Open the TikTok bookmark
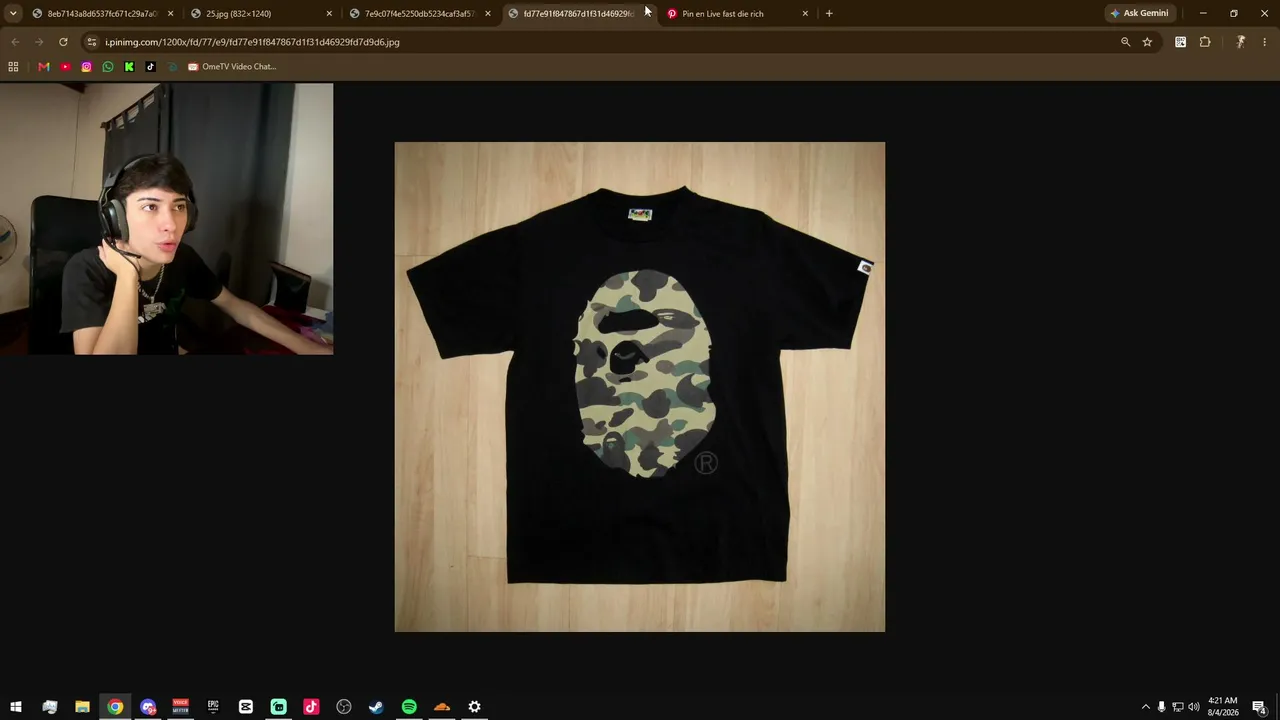The width and height of the screenshot is (1280, 720). pos(151,67)
